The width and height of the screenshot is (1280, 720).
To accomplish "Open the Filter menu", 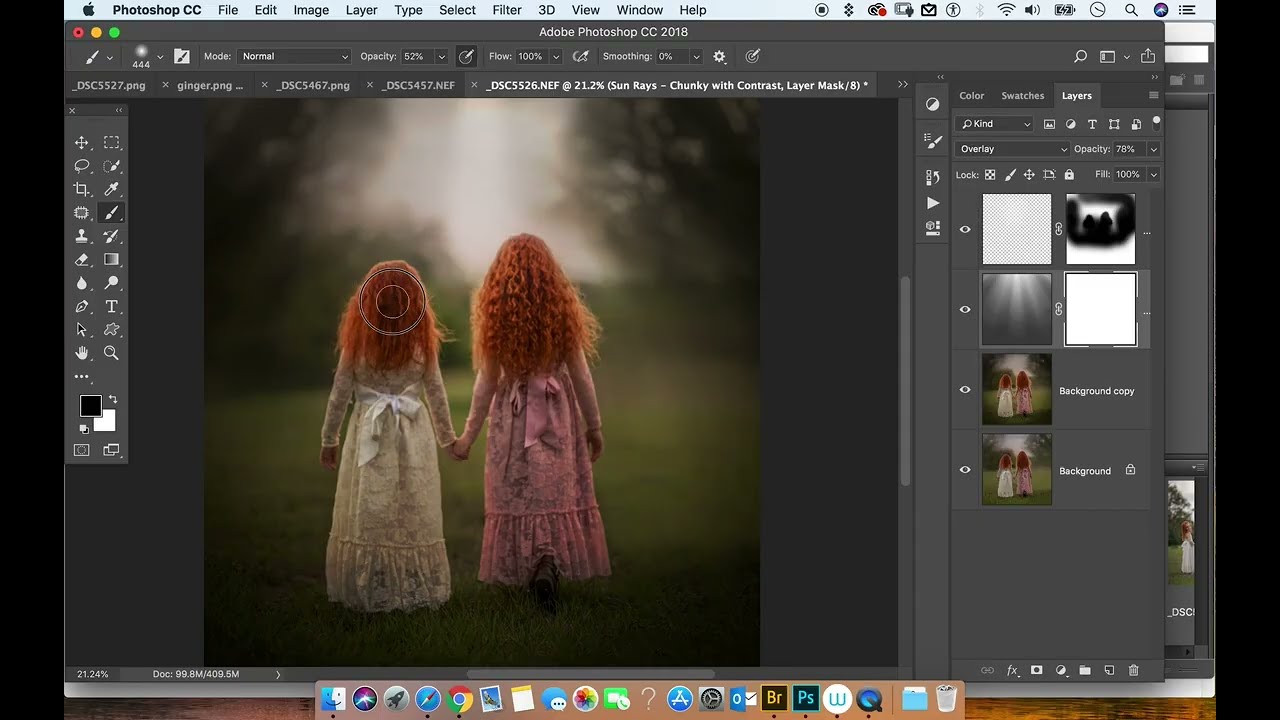I will point(507,10).
